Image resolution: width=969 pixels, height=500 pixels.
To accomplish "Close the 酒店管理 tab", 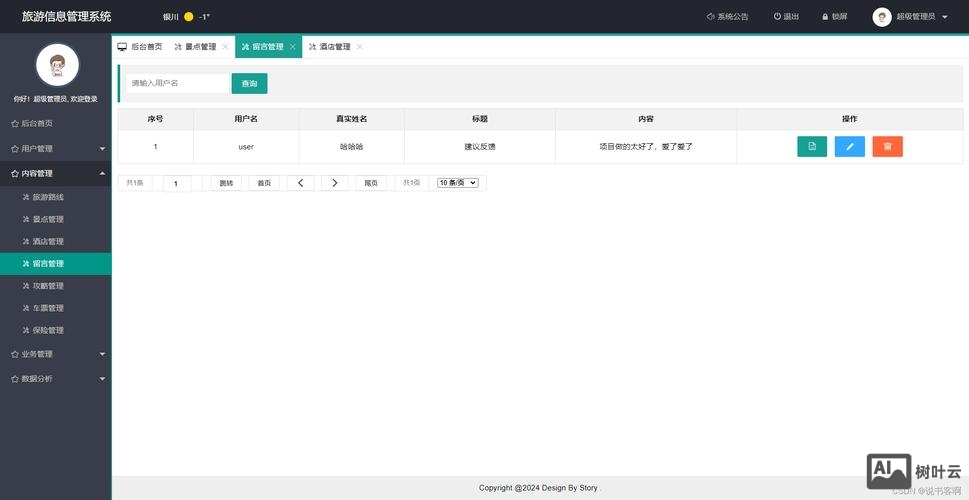I will coord(360,46).
